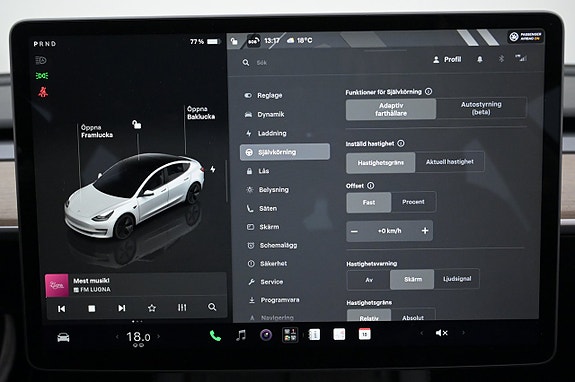Open the audio equalizer settings icon
This screenshot has height=382, width=575.
pos(182,307)
